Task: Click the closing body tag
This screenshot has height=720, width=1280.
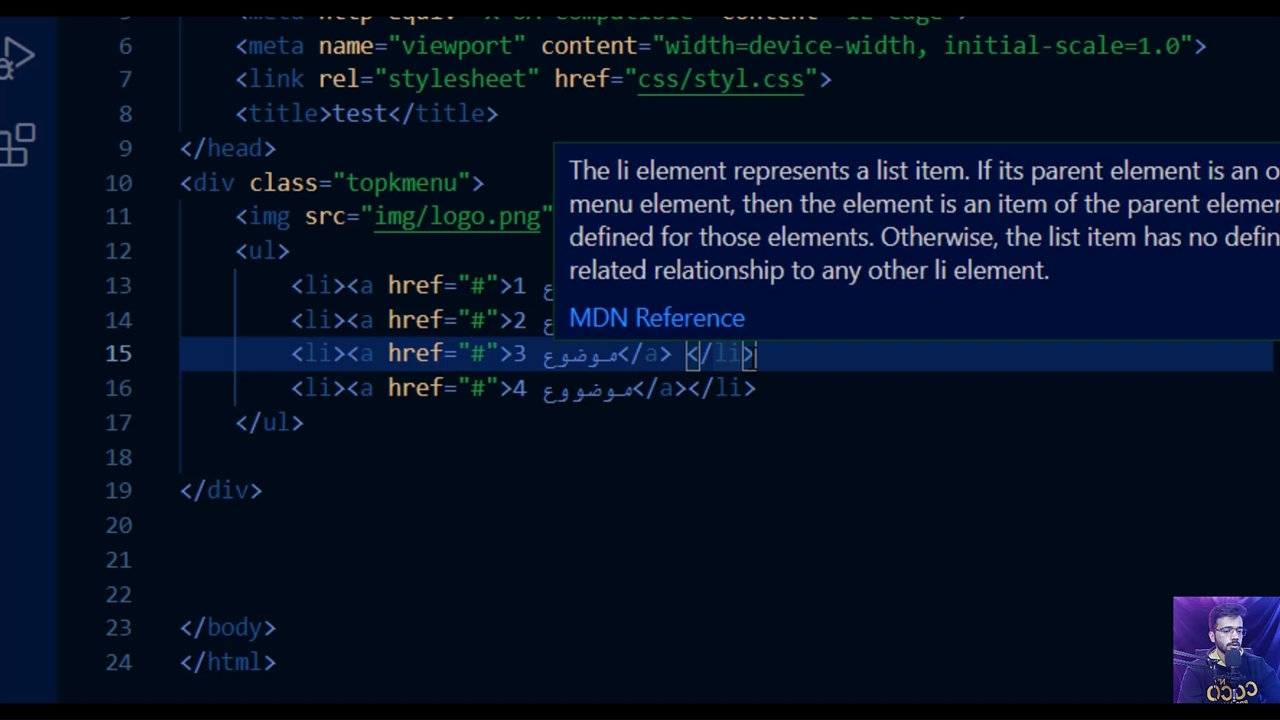Action: (x=228, y=628)
